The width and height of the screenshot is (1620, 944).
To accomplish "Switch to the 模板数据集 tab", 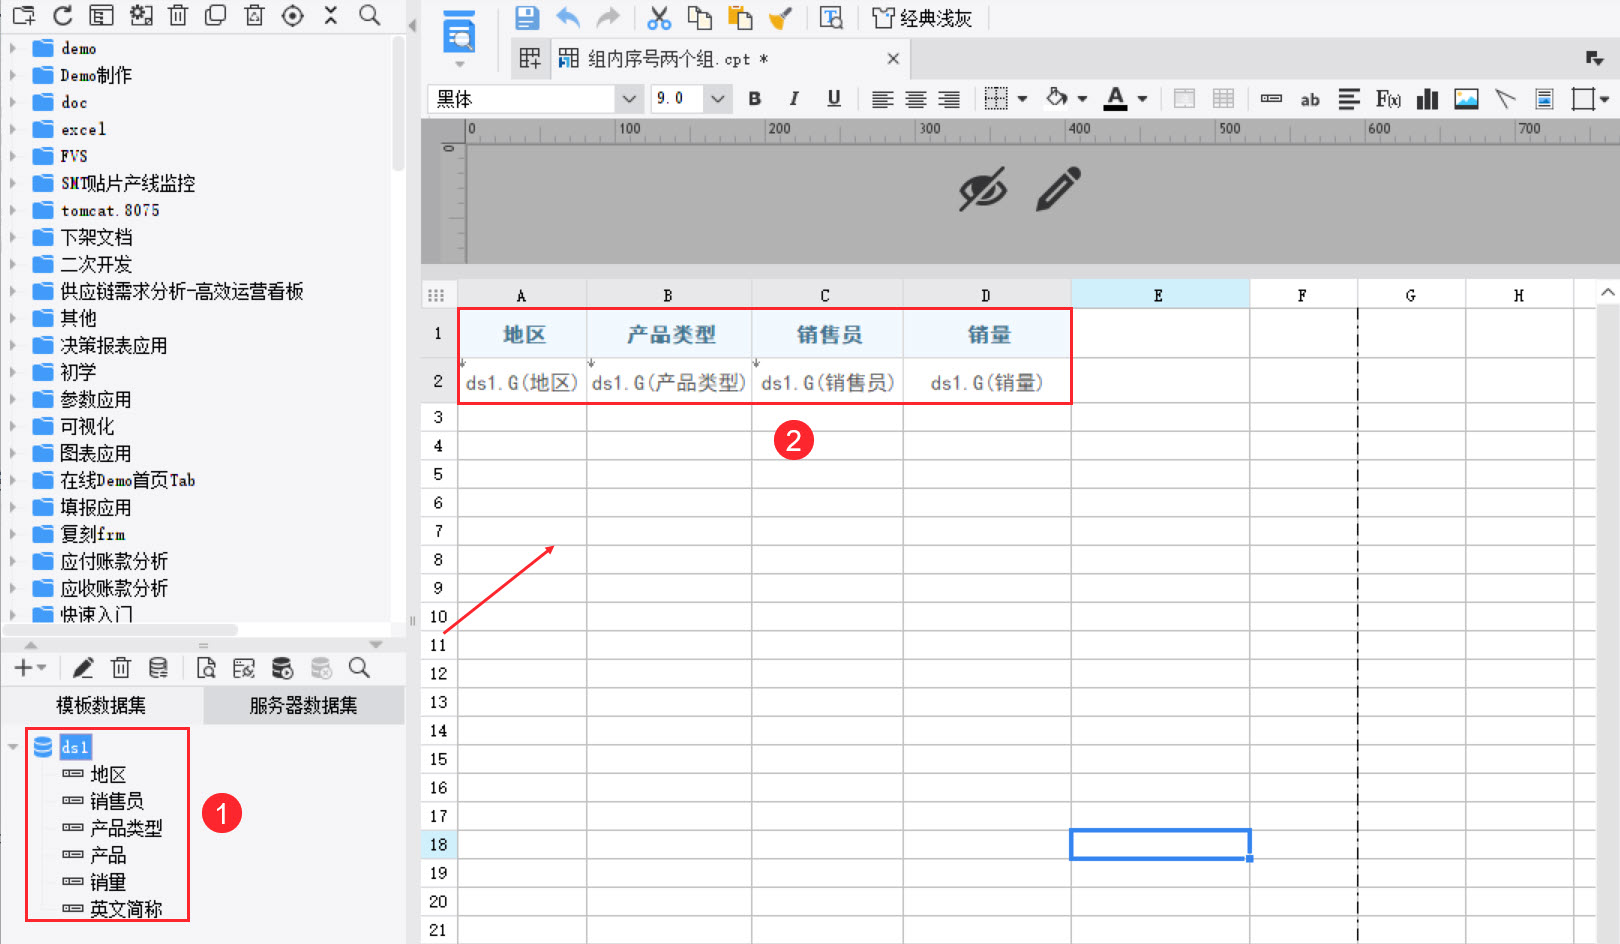I will click(101, 705).
